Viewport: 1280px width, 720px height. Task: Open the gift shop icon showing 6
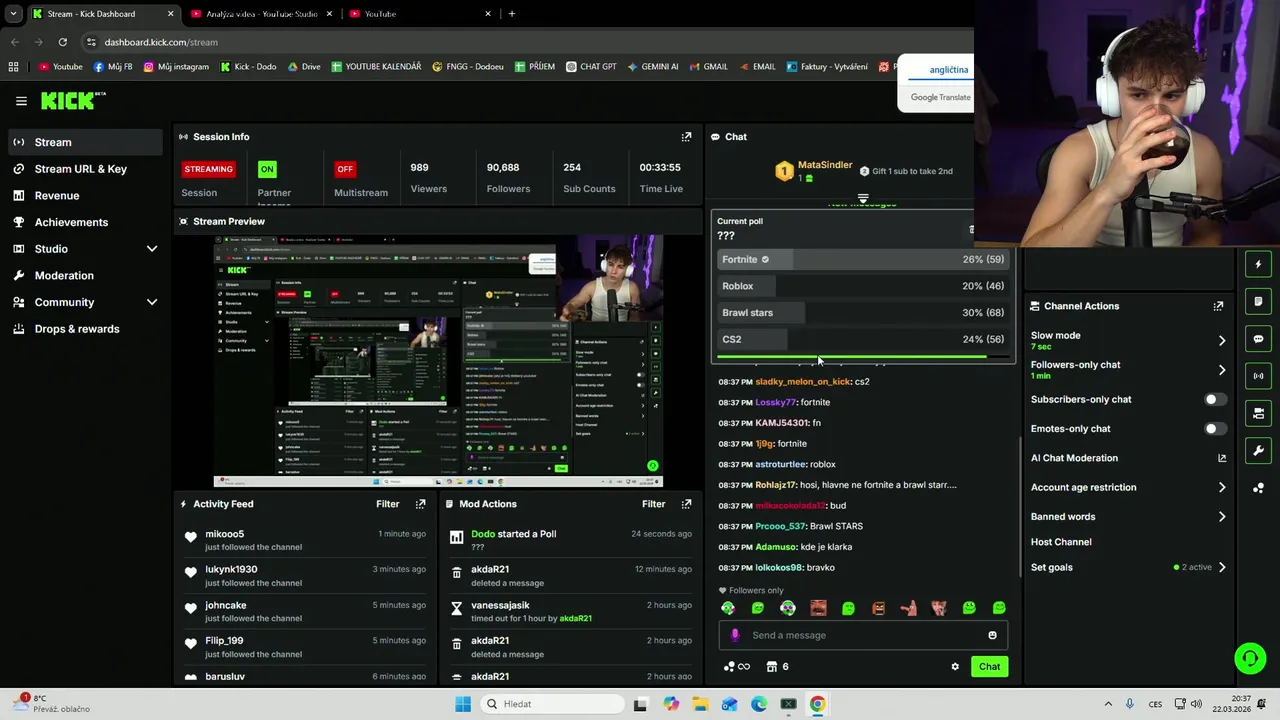coord(777,667)
